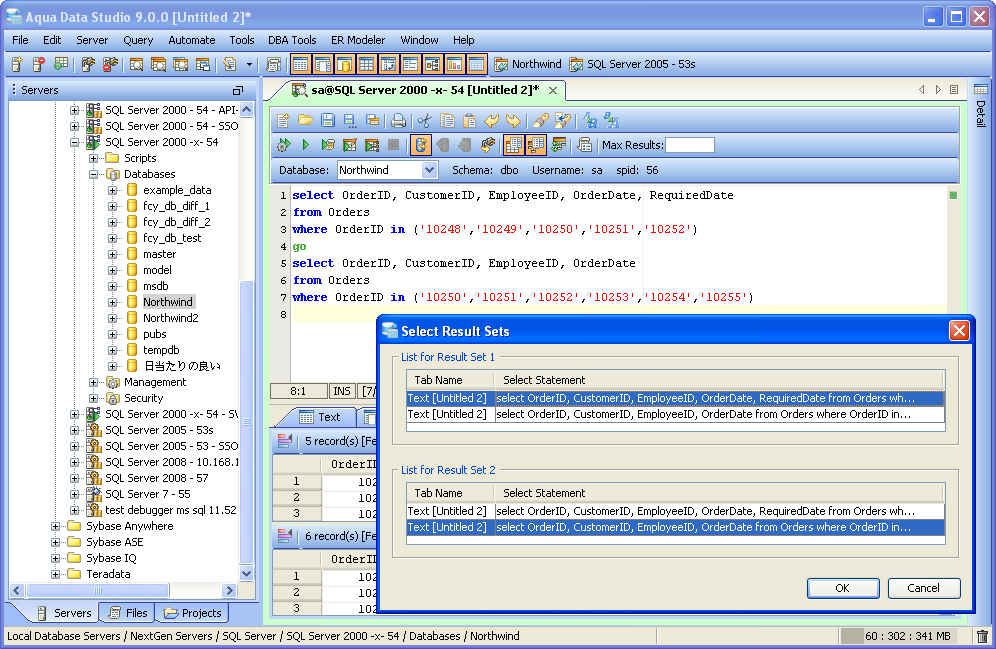Open the dropdown arrow in main toolbar
This screenshot has height=649, width=996.
point(249,64)
